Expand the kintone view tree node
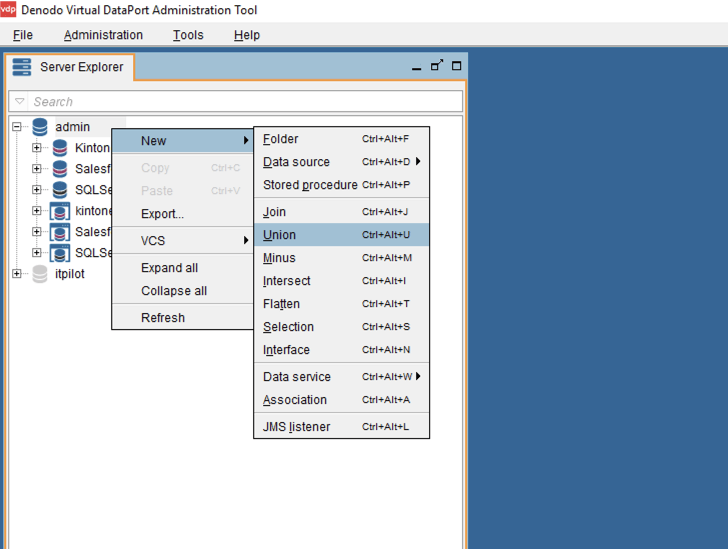This screenshot has height=549, width=728. coord(37,210)
